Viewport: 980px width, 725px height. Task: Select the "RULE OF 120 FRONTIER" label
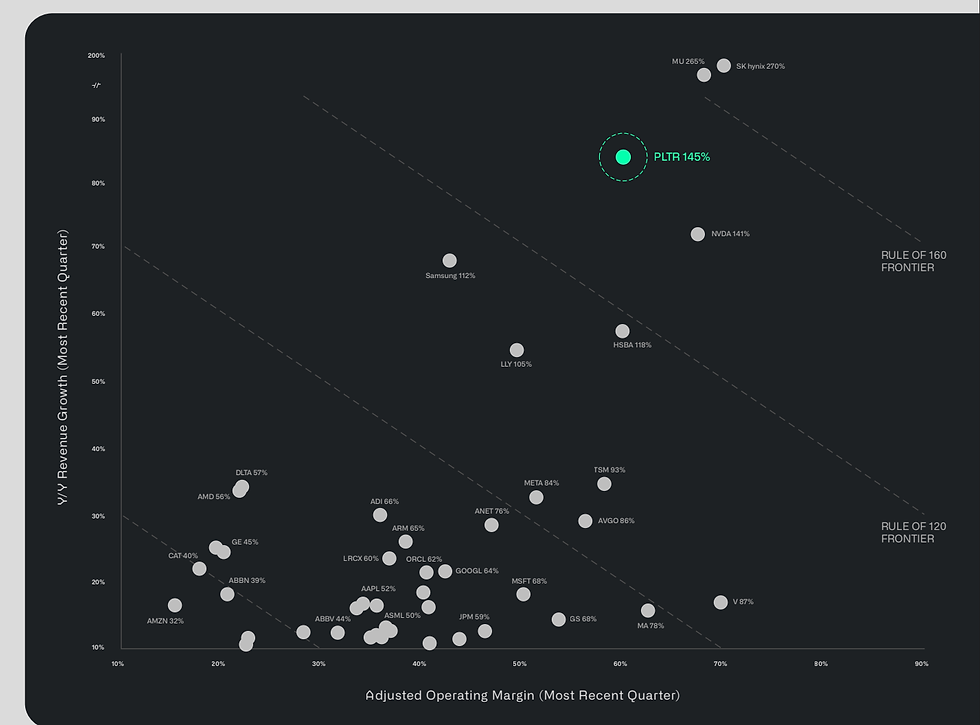(x=914, y=532)
